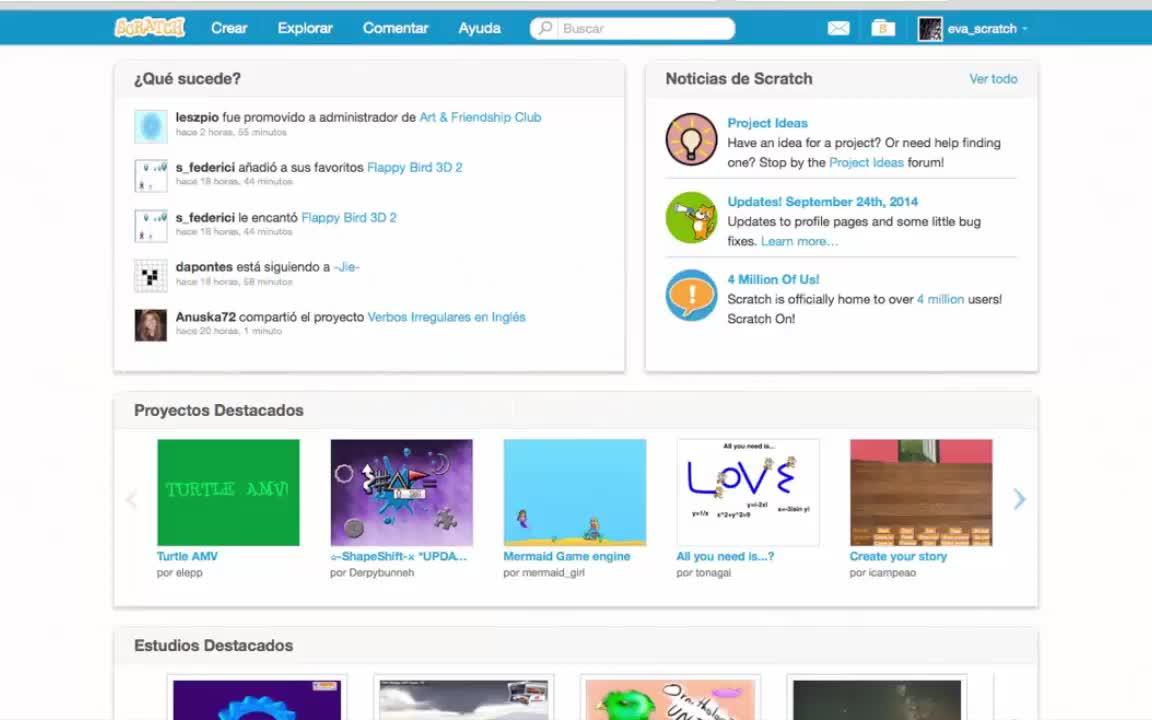Open the messages envelope icon
This screenshot has width=1152, height=720.
coord(838,28)
